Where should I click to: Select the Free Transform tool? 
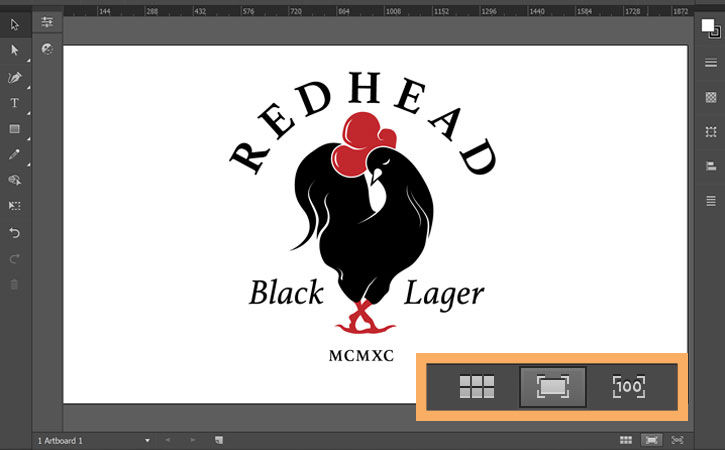coord(14,205)
